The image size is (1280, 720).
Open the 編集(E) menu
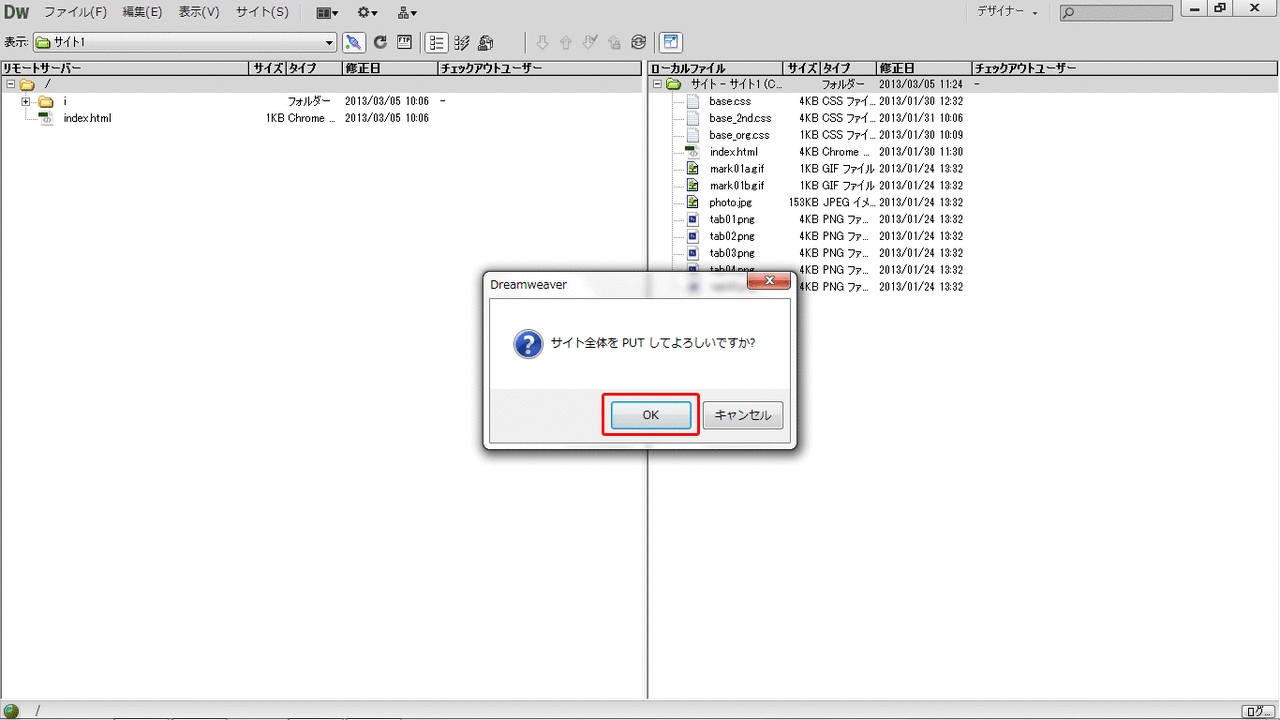point(142,12)
